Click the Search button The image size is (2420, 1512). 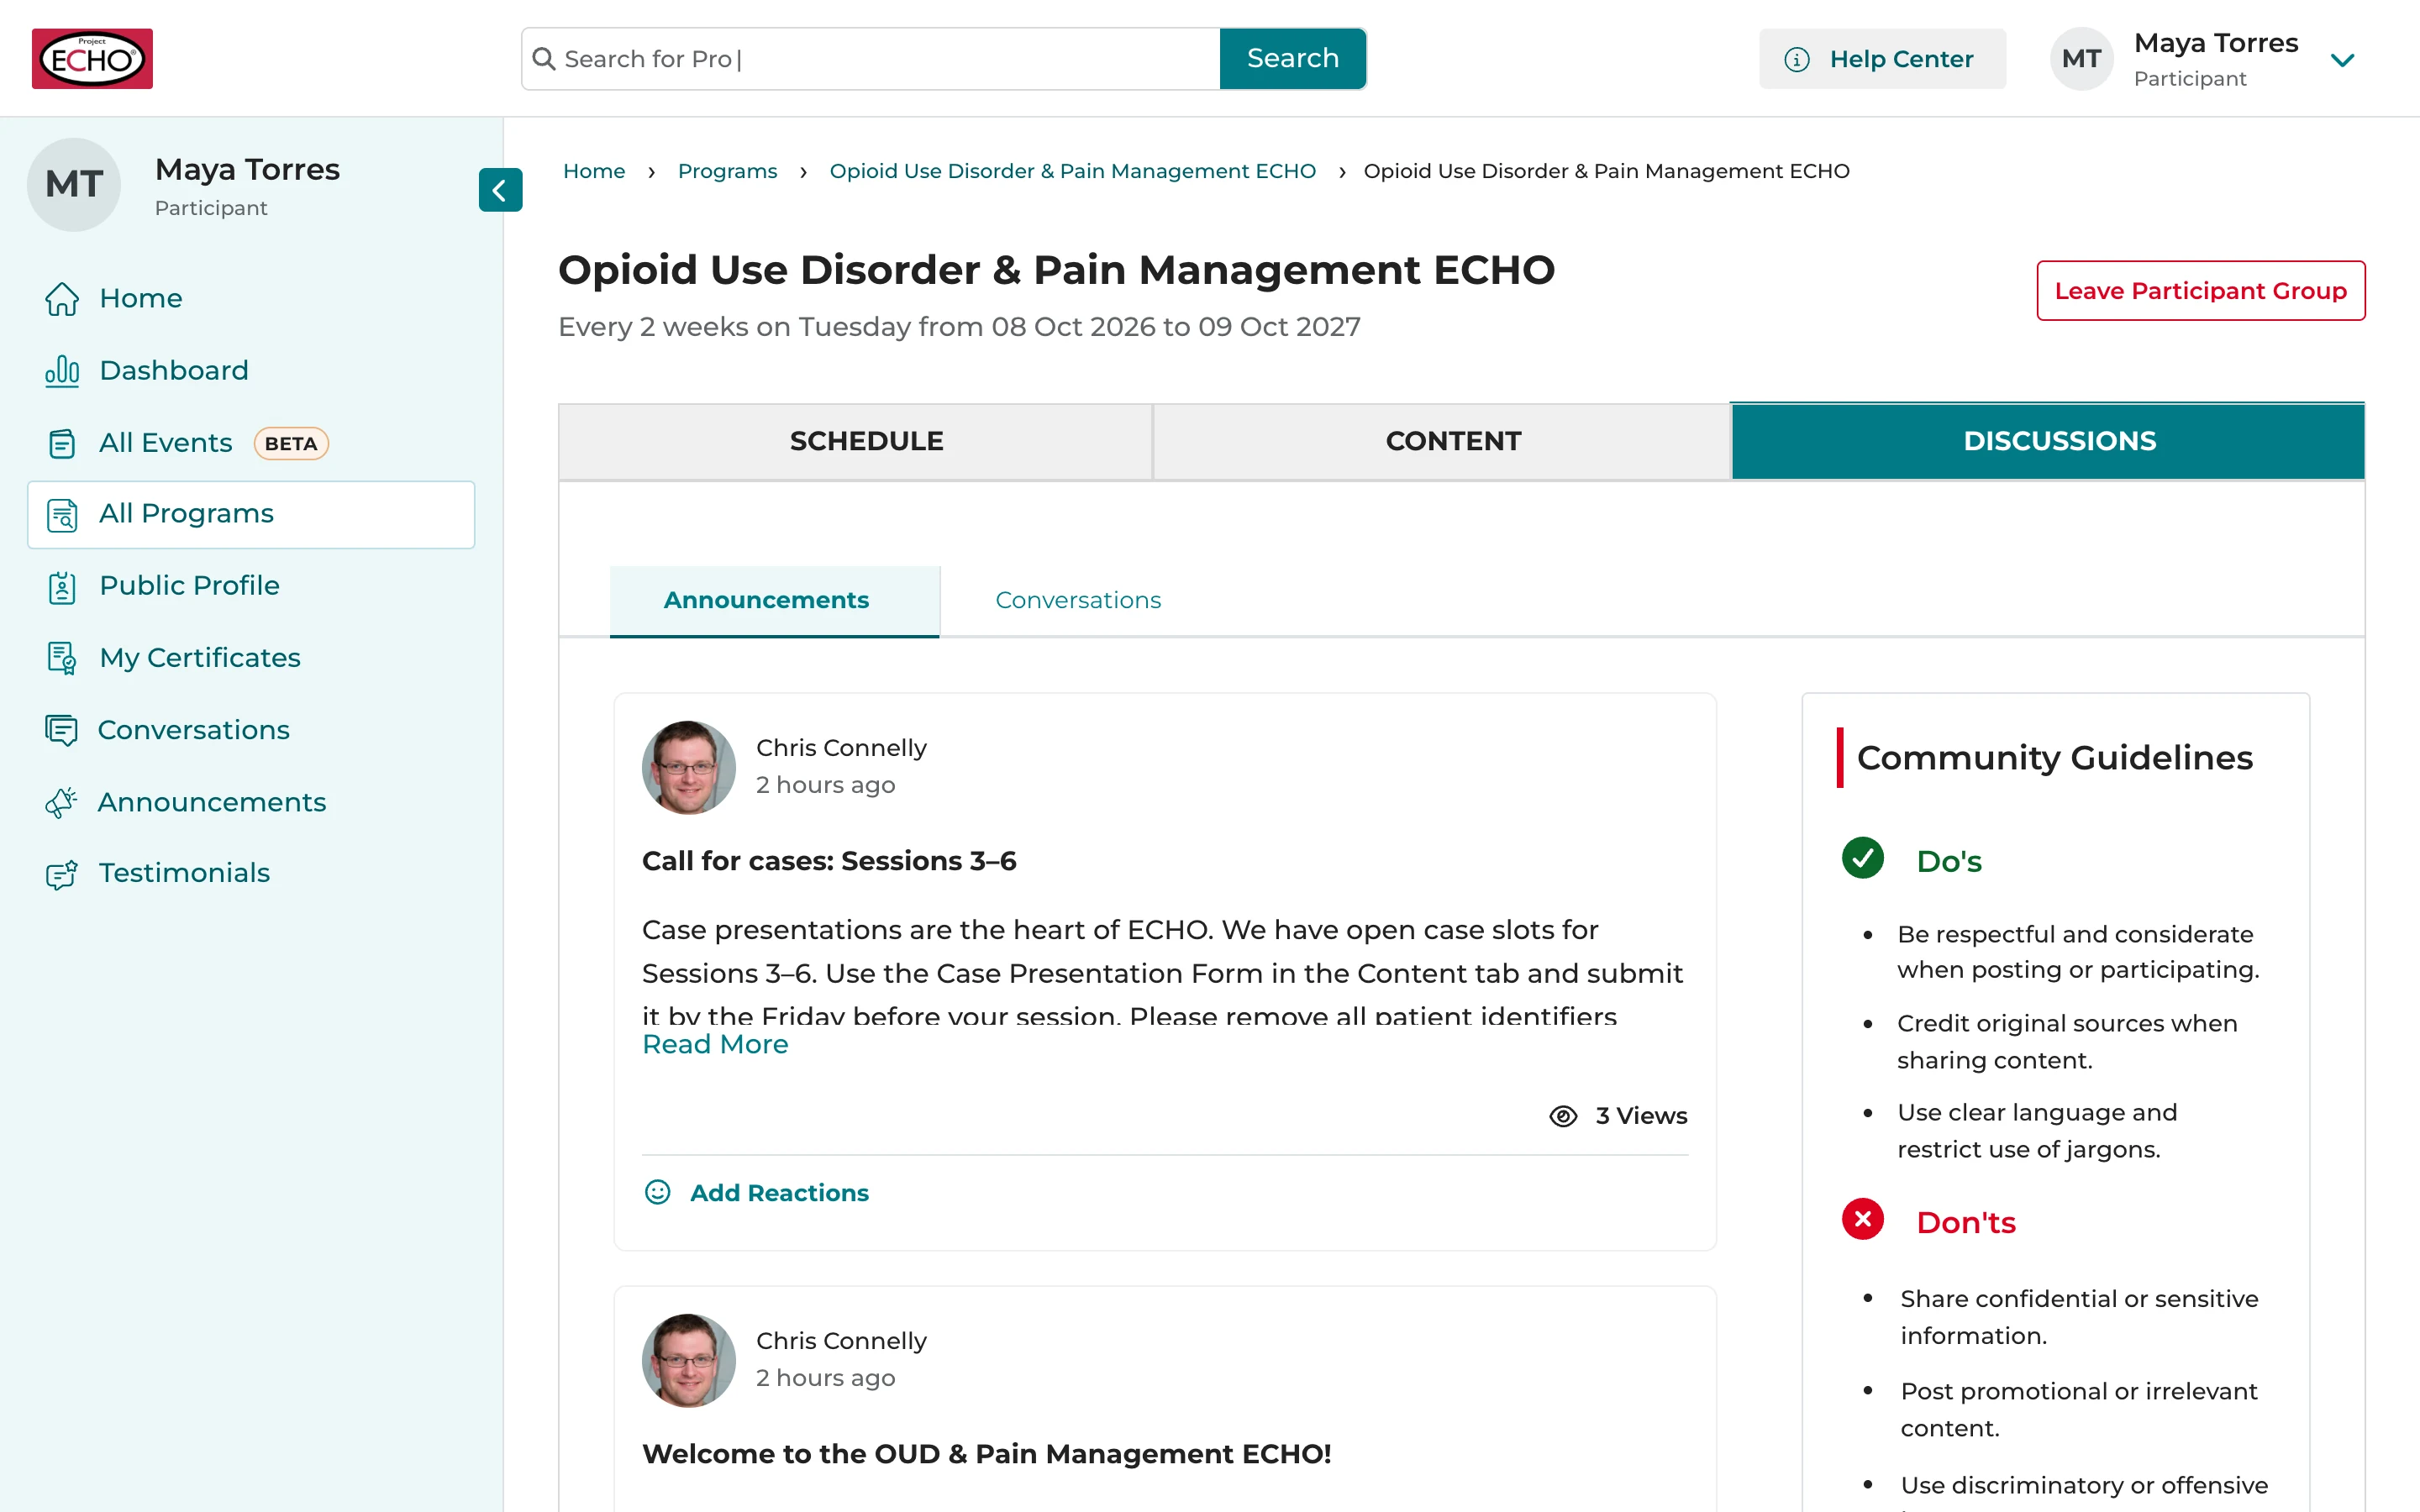click(x=1293, y=59)
